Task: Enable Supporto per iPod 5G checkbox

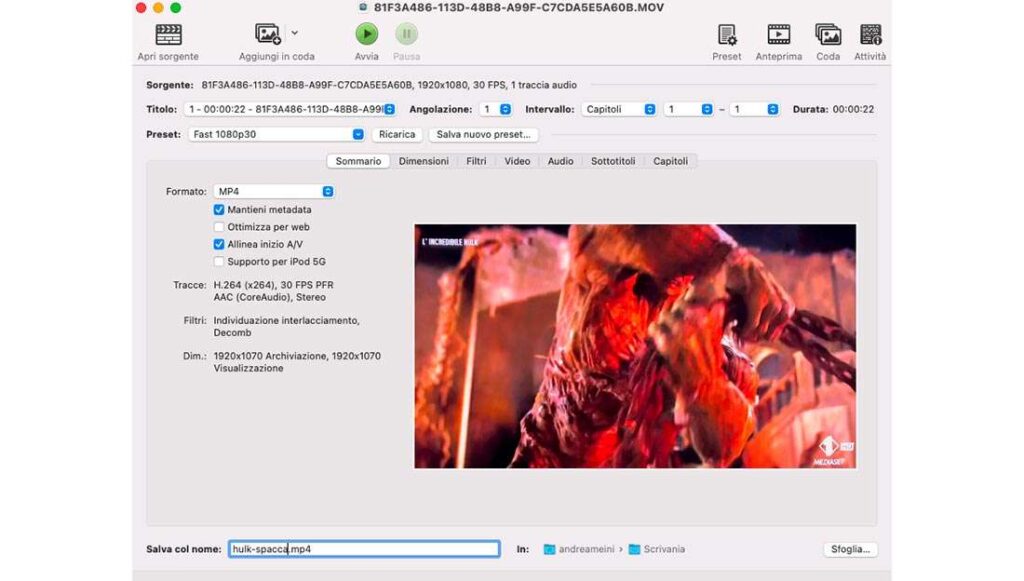Action: 219,261
